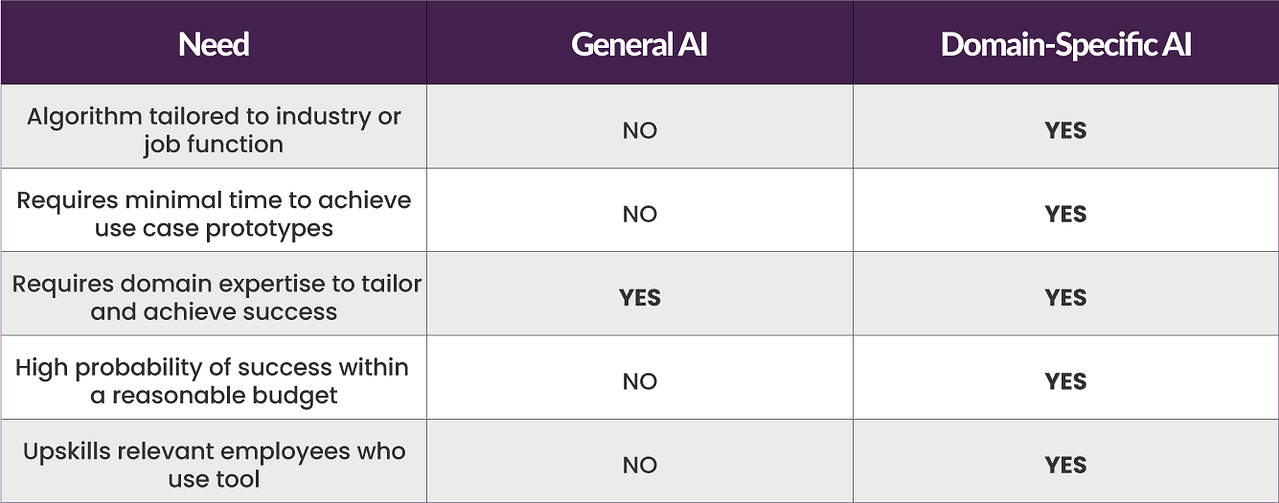Click Domain-Specific 'YES' for domain expertise row
1279x503 pixels.
tap(1066, 298)
